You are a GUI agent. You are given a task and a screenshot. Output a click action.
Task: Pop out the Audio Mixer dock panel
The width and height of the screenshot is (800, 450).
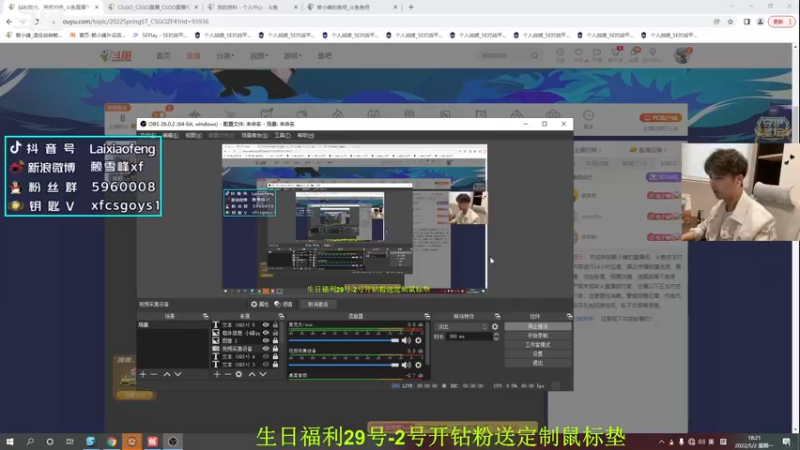(427, 316)
